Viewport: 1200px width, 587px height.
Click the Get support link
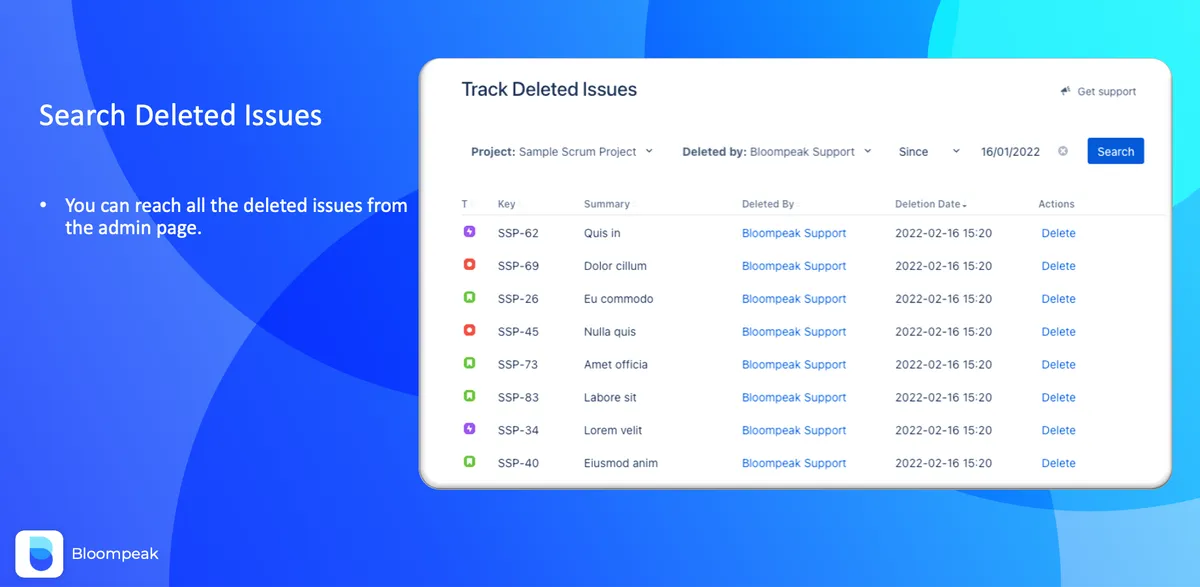pos(1106,91)
